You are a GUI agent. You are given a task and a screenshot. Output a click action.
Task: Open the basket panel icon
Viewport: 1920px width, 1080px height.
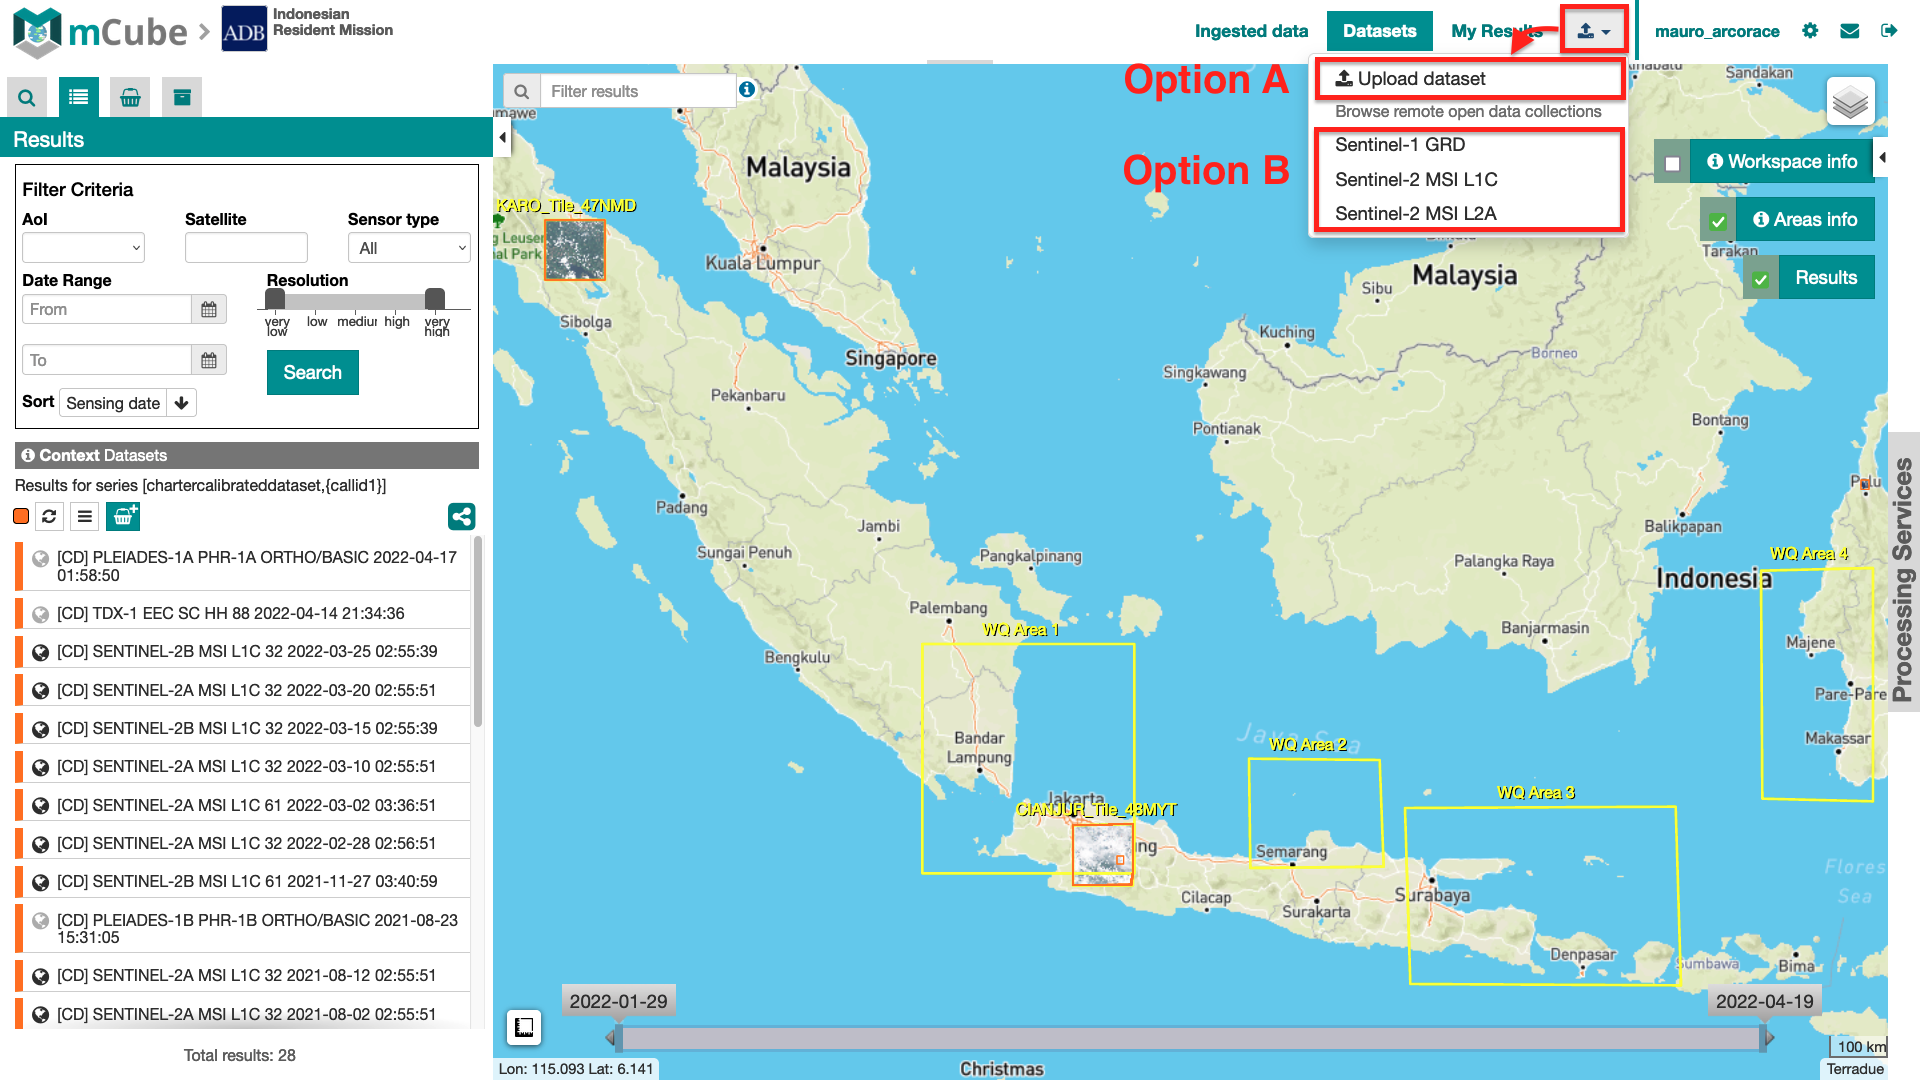[130, 97]
